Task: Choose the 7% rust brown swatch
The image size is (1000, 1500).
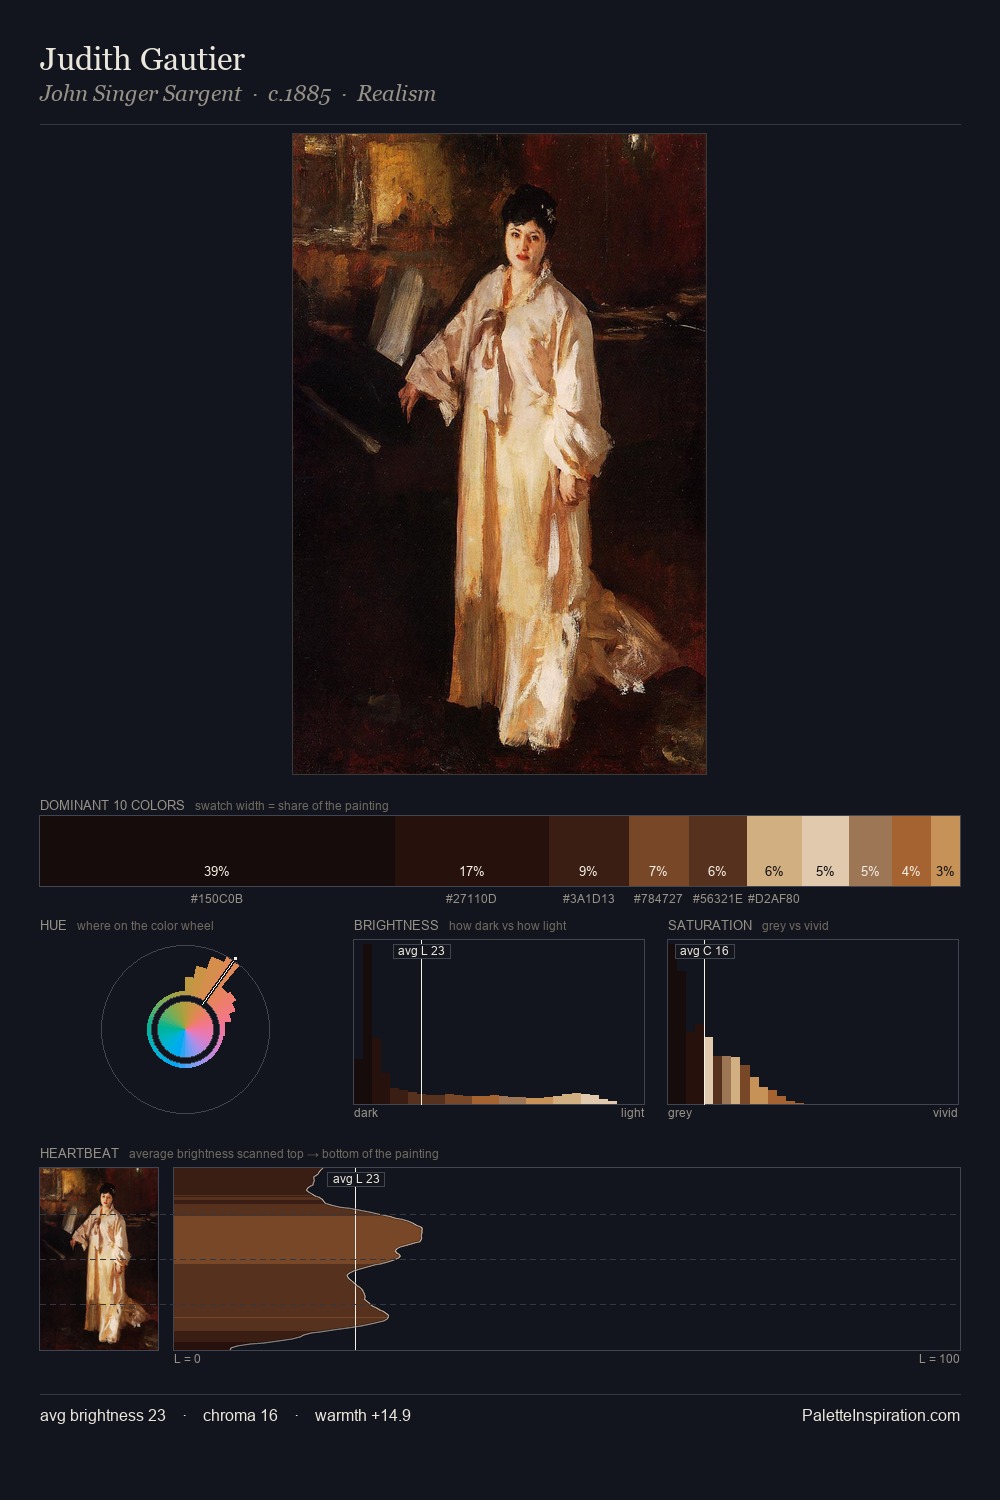Action: [659, 851]
